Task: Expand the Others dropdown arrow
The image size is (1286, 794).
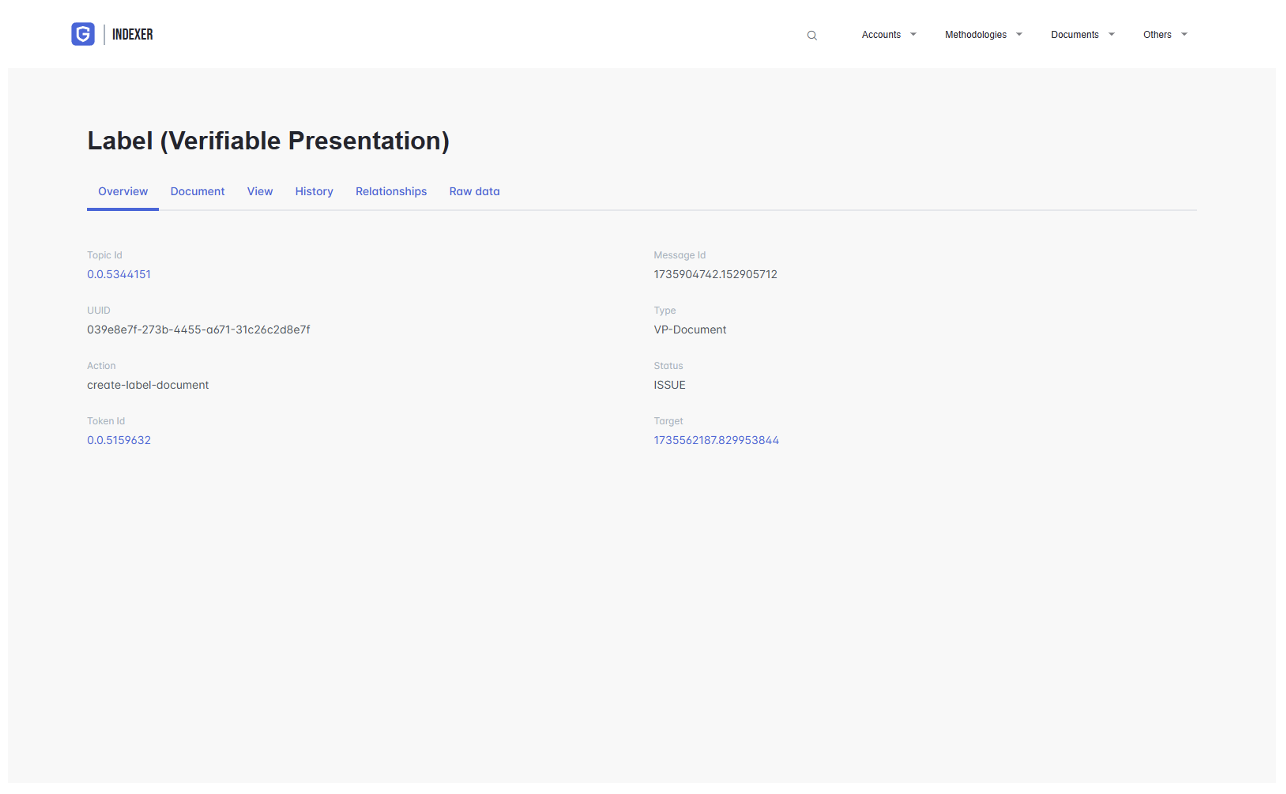Action: pos(1184,34)
